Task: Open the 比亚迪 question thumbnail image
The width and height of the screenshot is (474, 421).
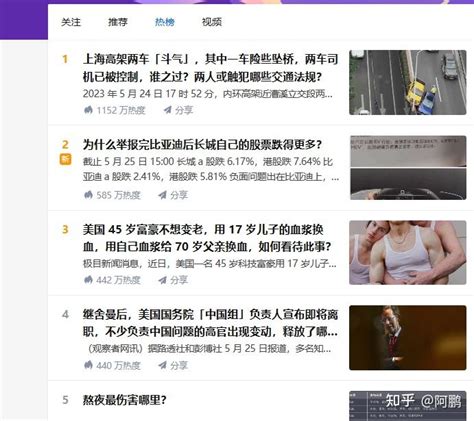Action: coord(408,168)
